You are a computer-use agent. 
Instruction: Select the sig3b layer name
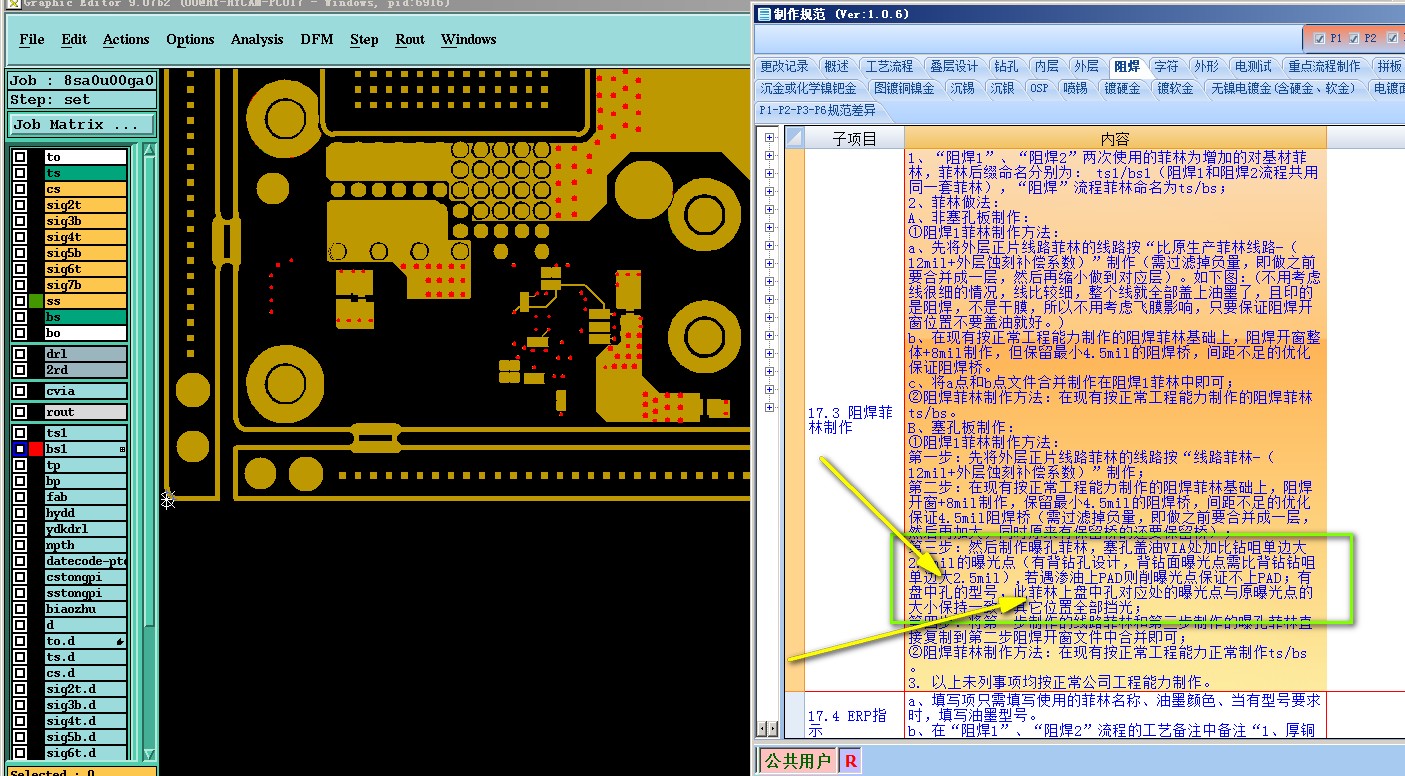point(85,221)
